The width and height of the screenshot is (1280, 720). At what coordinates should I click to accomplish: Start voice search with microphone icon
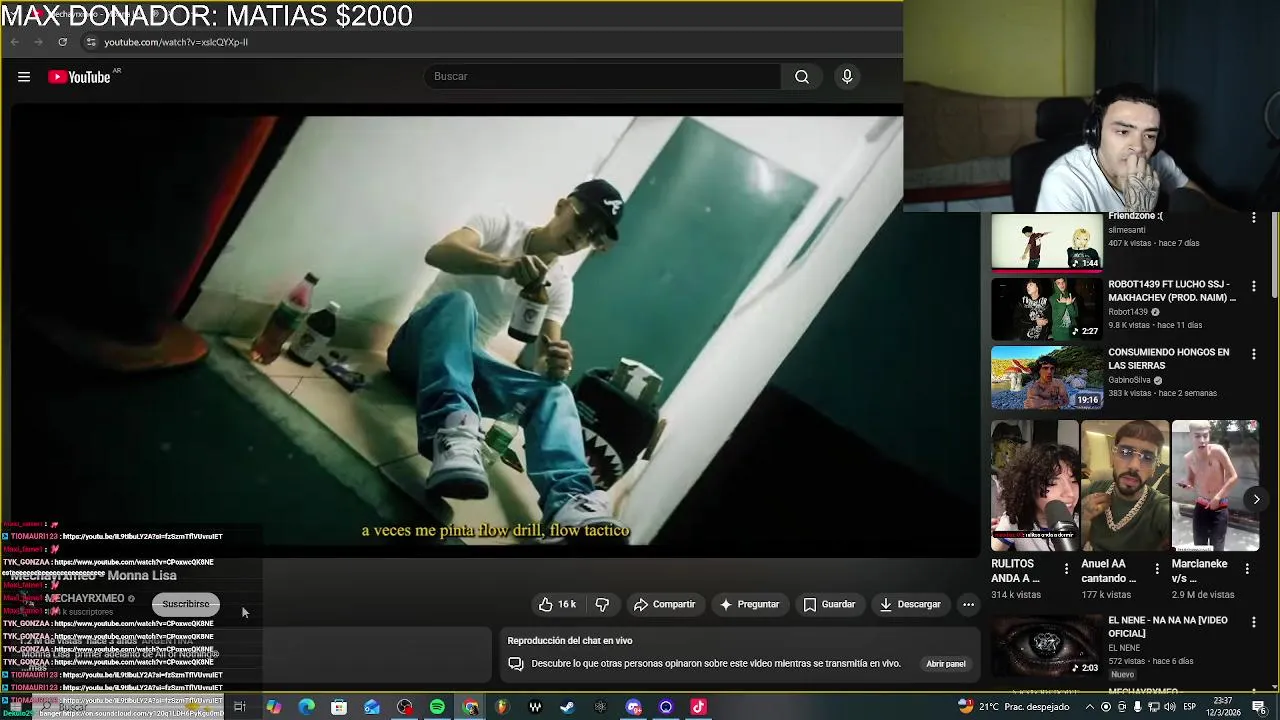tap(847, 77)
